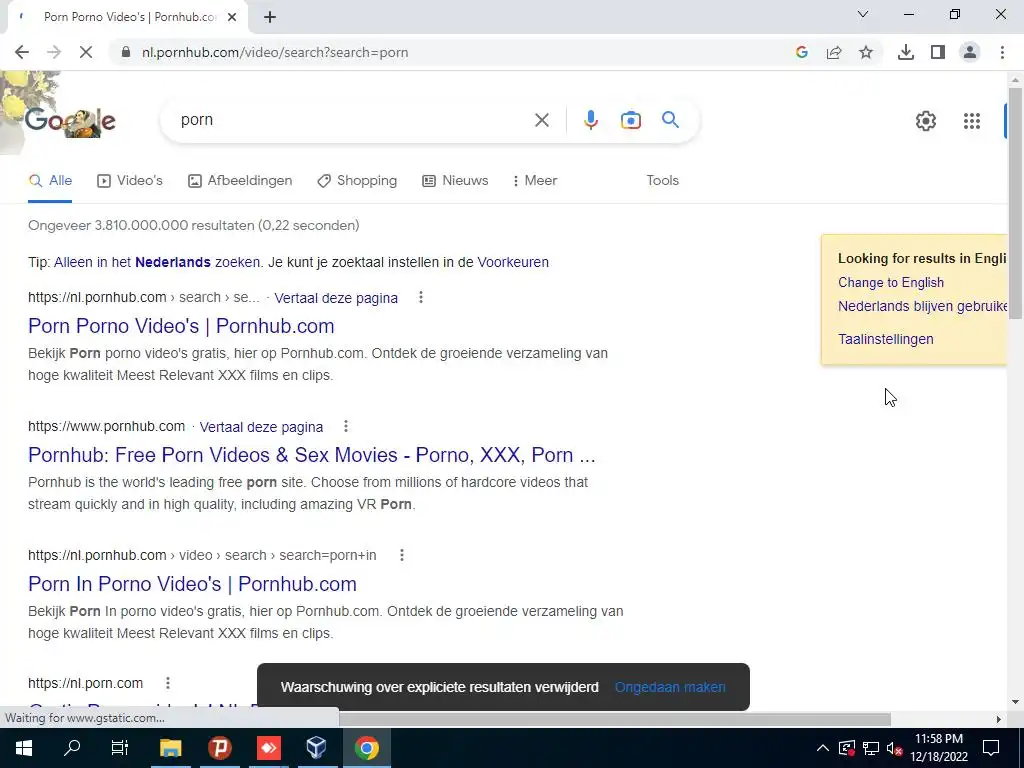This screenshot has height=768, width=1024.
Task: Click in the Google search input field
Action: pos(353,120)
